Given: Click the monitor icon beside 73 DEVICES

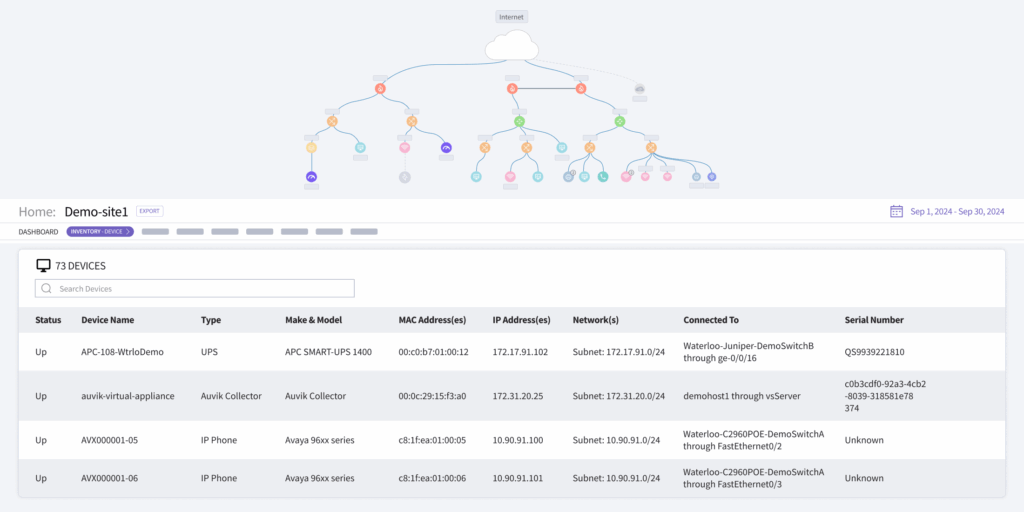Looking at the screenshot, I should [43, 266].
